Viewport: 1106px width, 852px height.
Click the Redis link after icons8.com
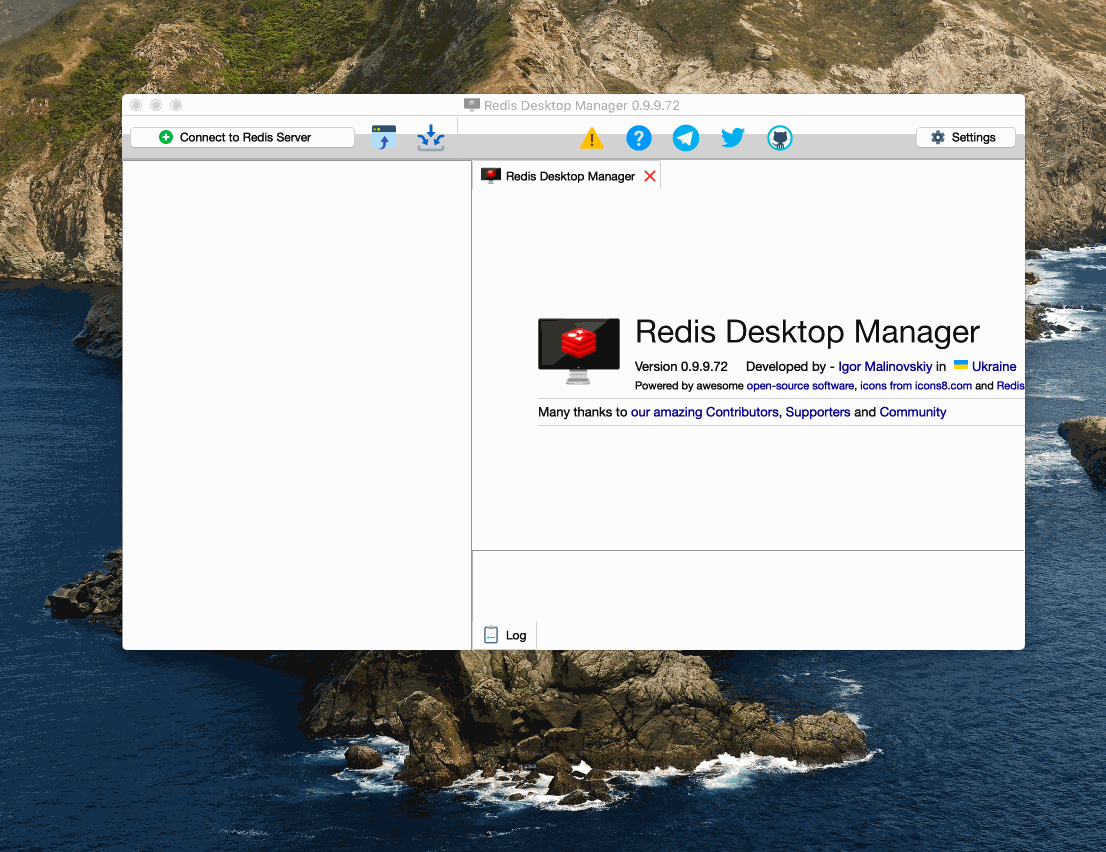[1010, 386]
